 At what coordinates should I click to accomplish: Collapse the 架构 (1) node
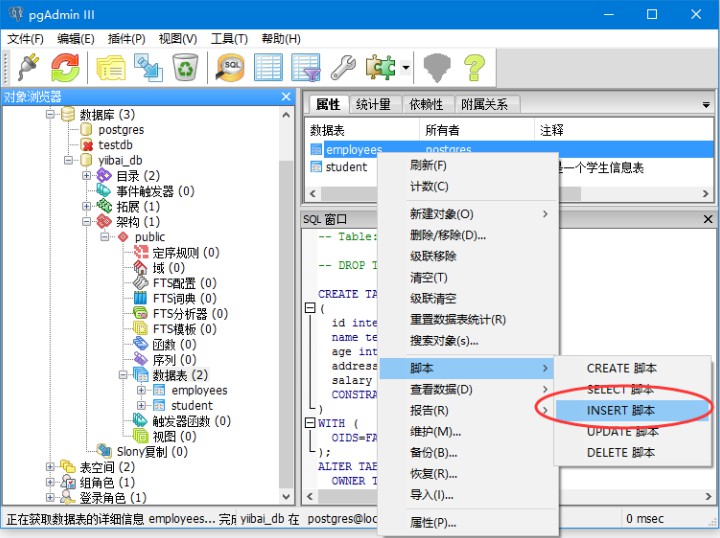[x=87, y=222]
